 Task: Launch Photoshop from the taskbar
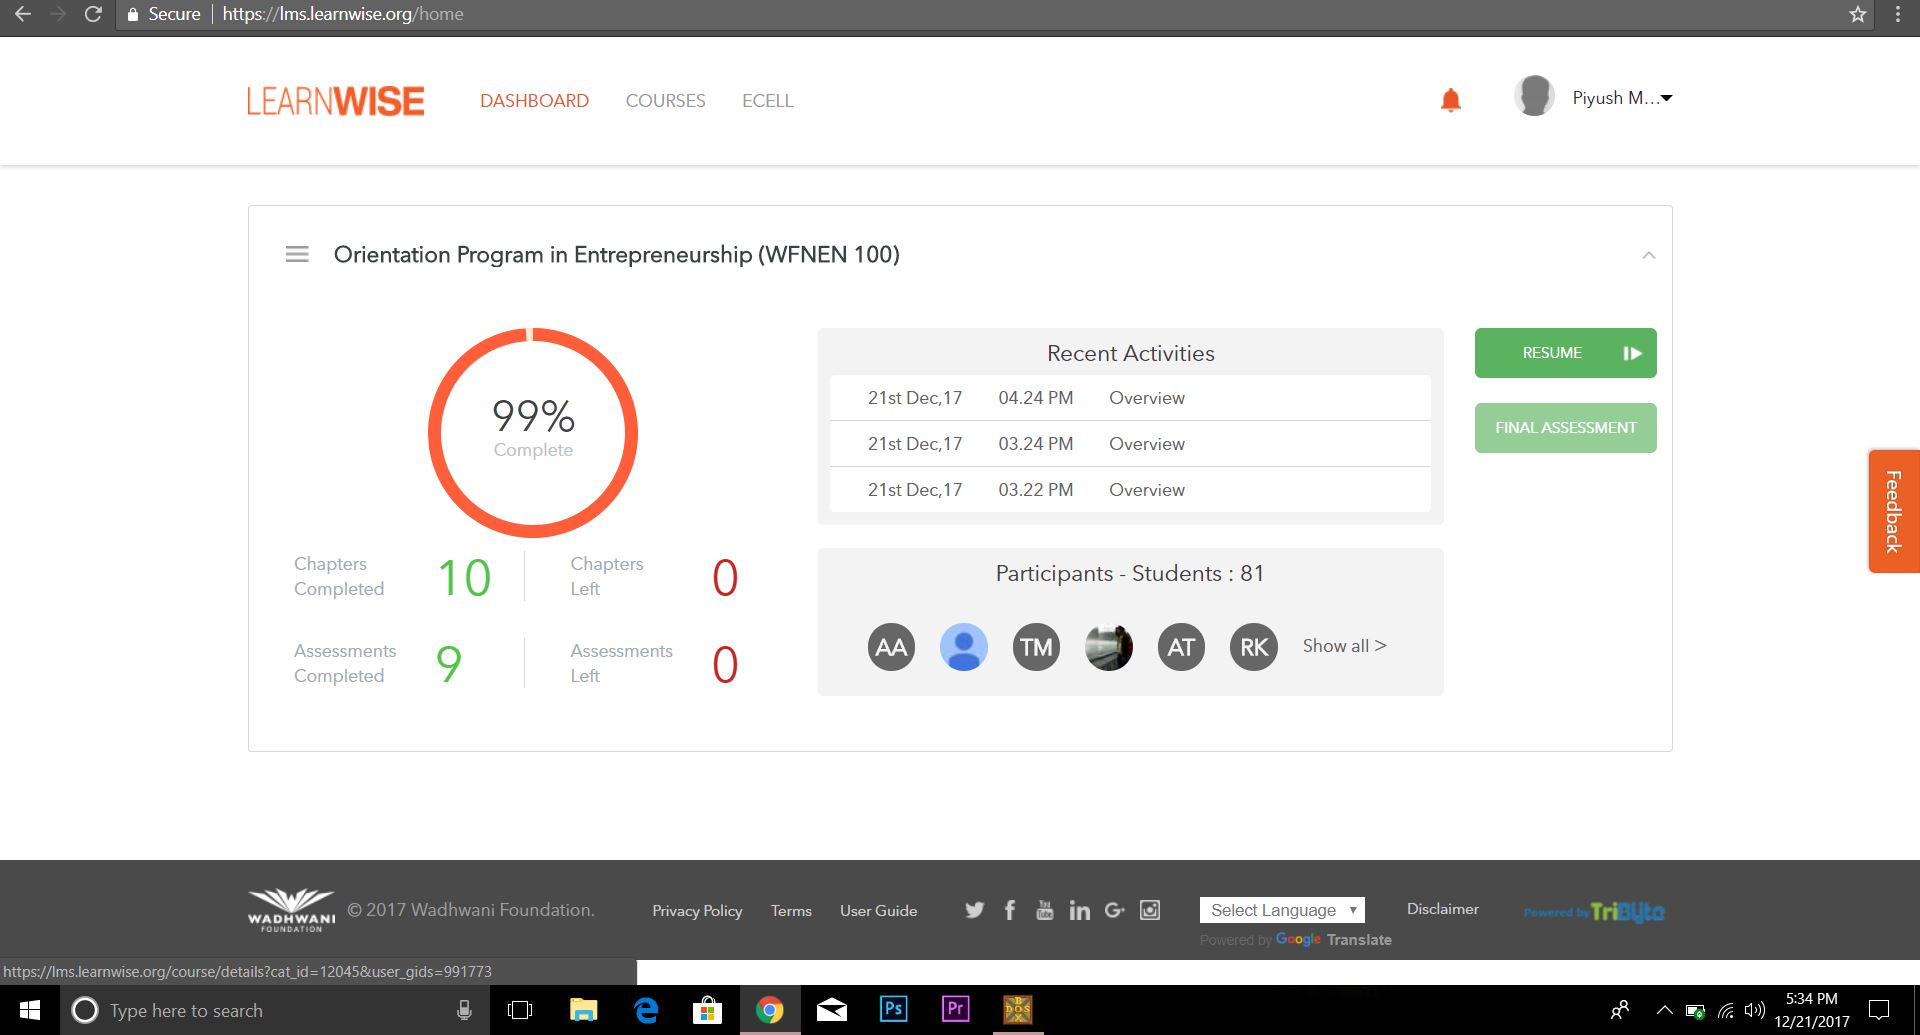pos(893,1010)
